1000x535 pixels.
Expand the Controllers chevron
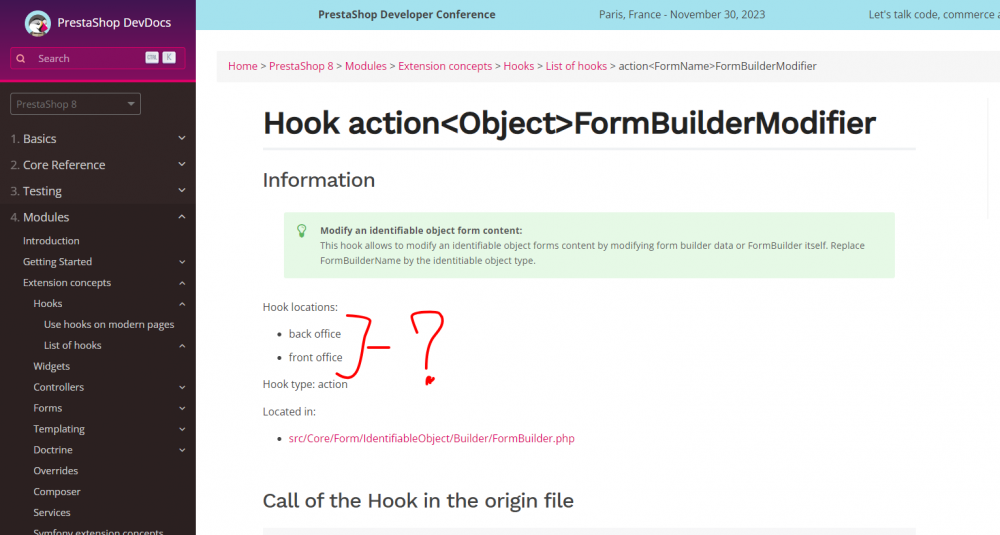click(182, 387)
